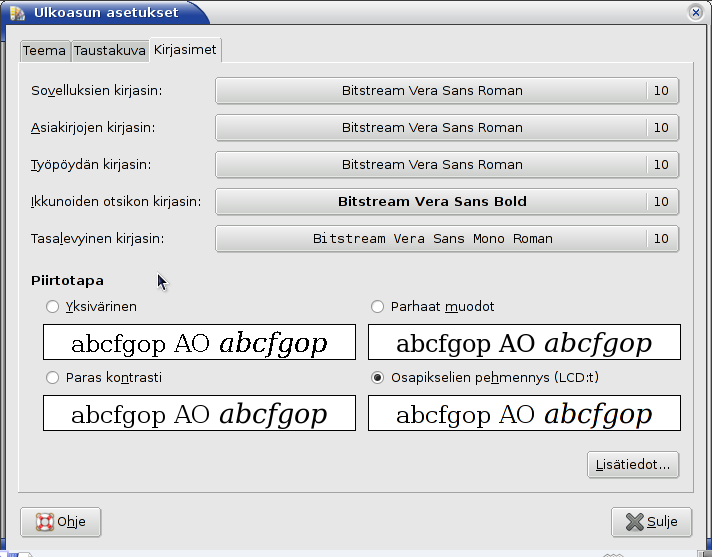Image resolution: width=712 pixels, height=557 pixels.
Task: Click the Paras kontrasti font preview sample
Action: pyautogui.click(x=199, y=413)
